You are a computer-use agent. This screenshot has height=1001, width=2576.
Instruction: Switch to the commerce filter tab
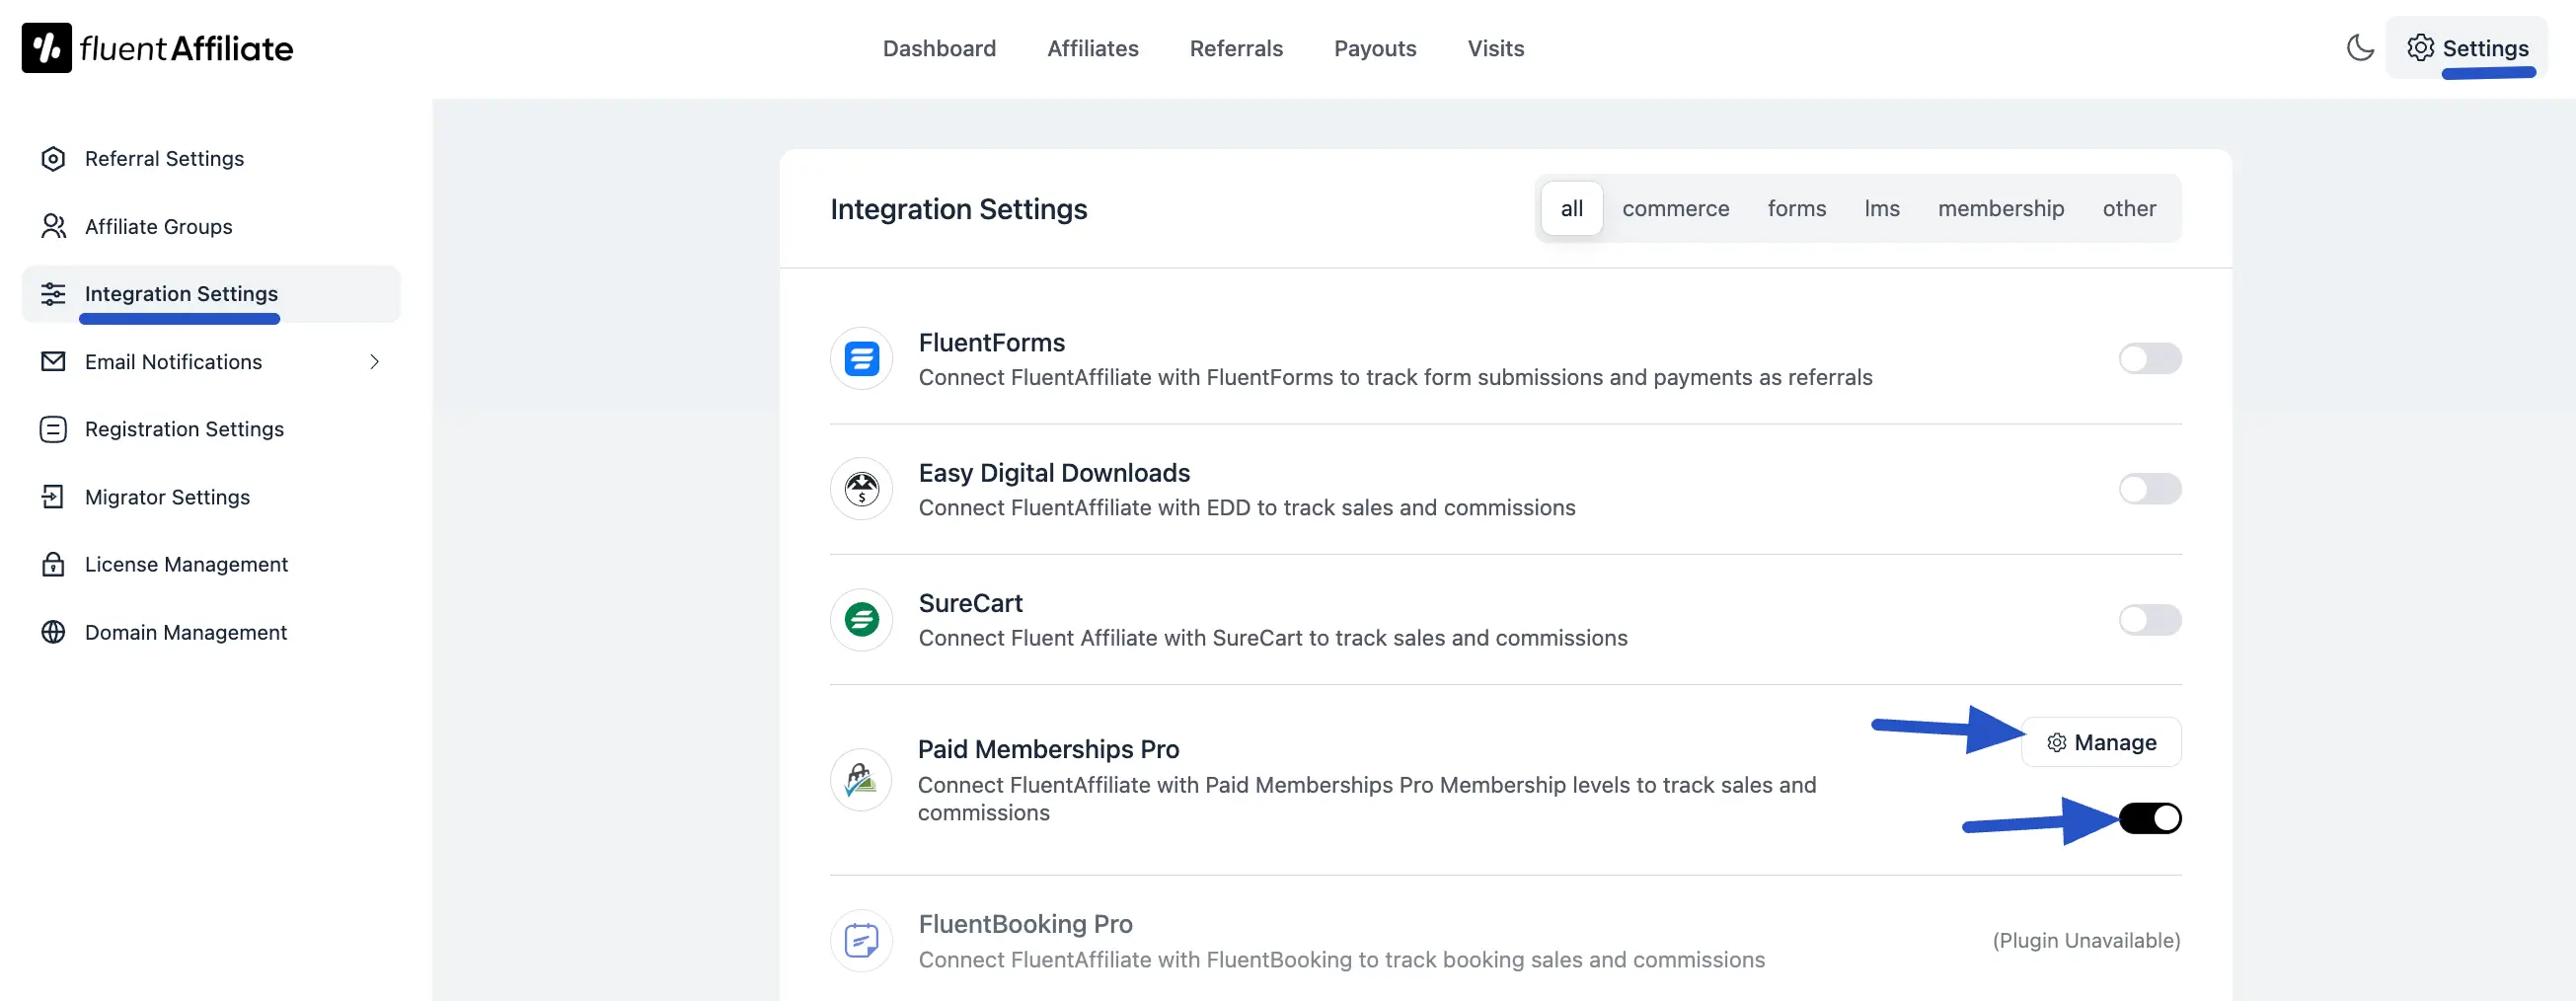(1676, 208)
